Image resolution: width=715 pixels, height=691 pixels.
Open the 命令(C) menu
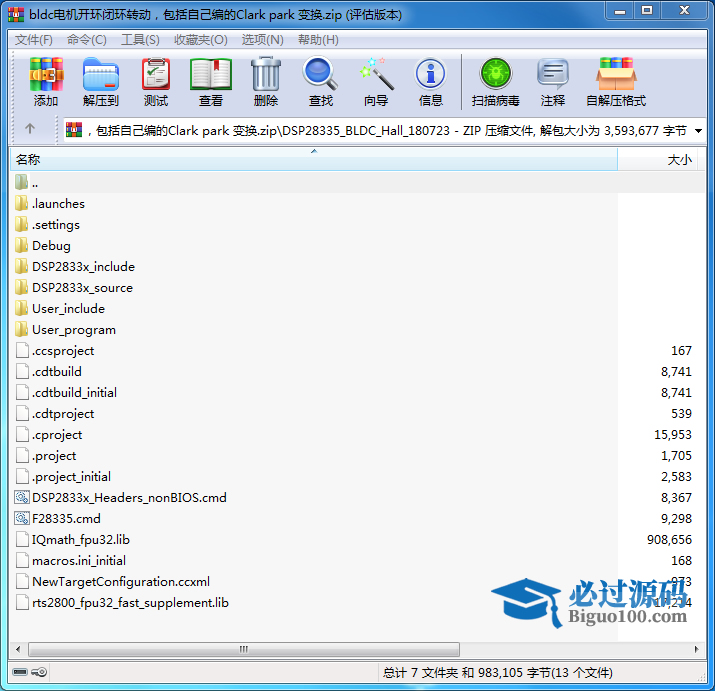pyautogui.click(x=87, y=40)
